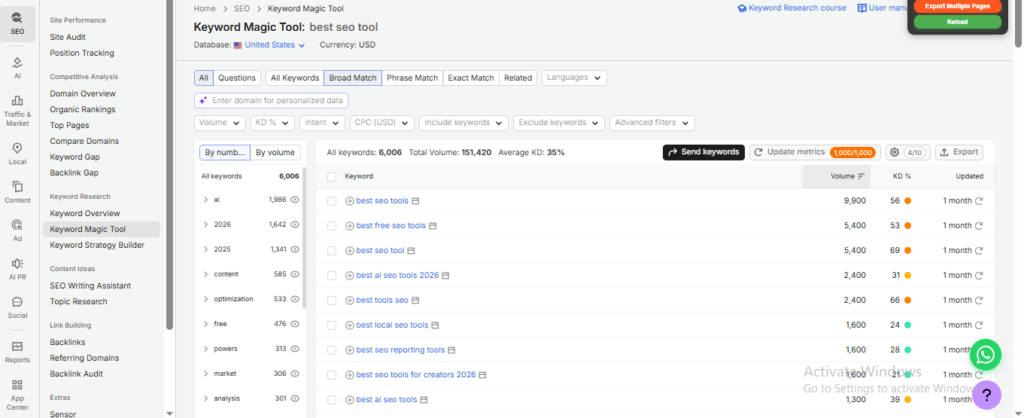Refresh metrics for best ai seo tools 2026 row
The image size is (1024, 418).
click(979, 275)
